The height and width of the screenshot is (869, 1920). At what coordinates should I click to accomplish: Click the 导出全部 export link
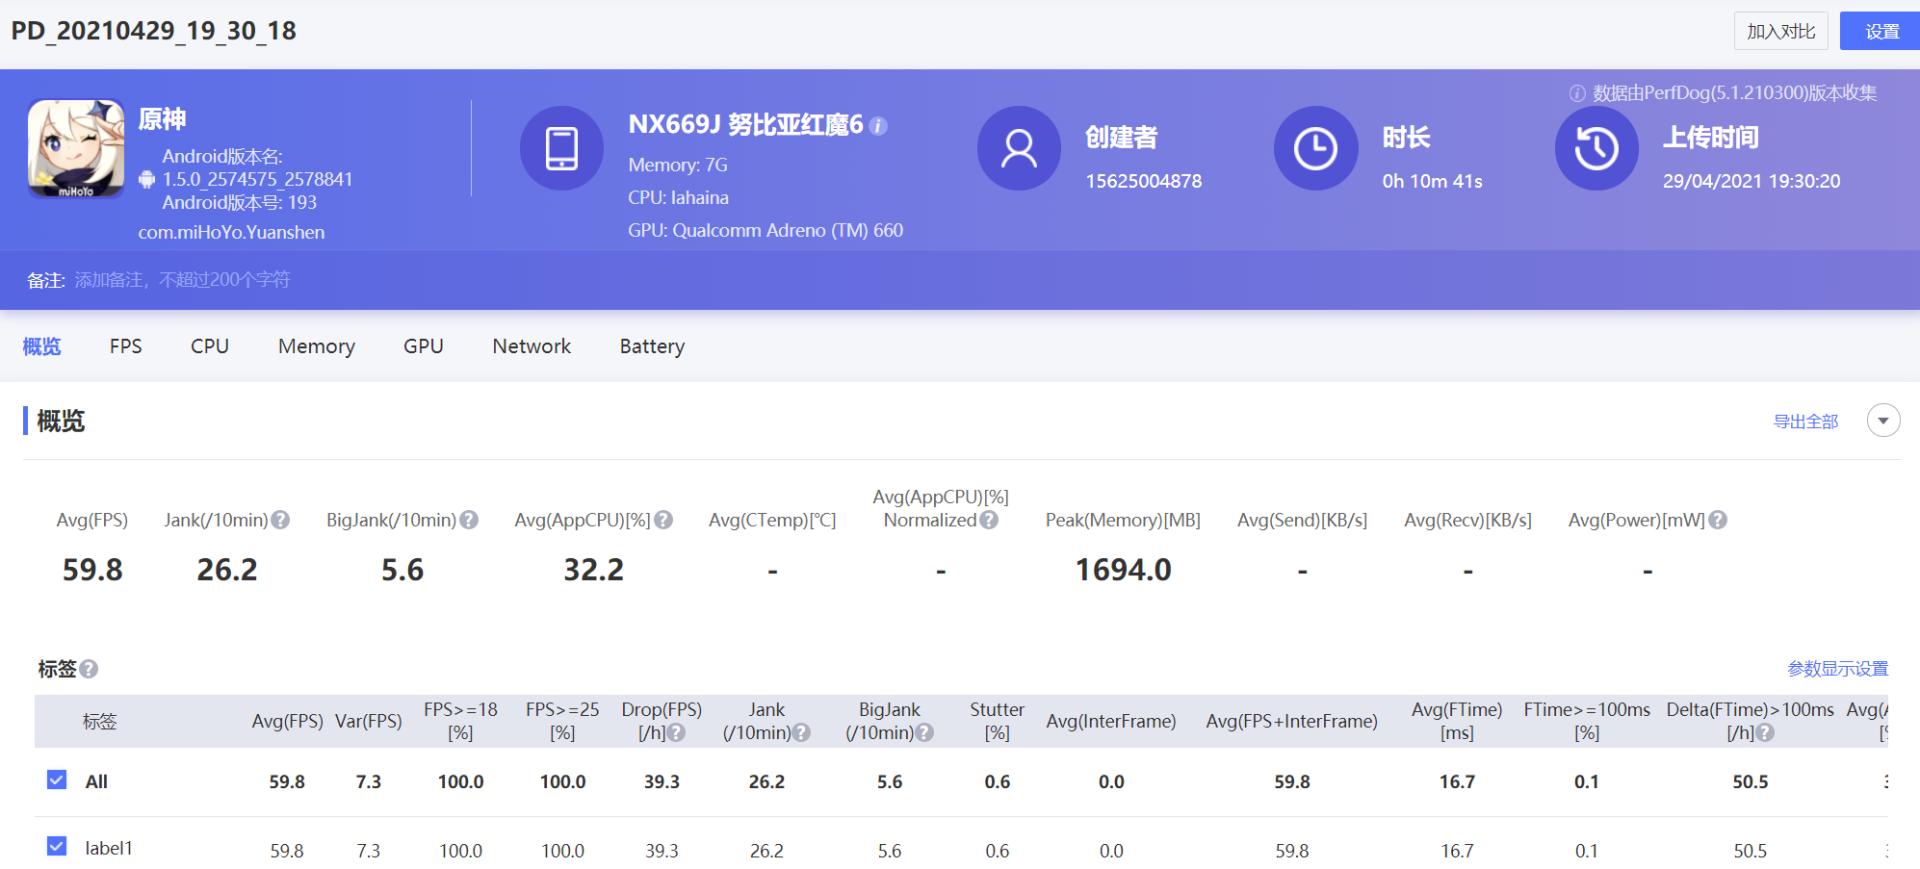tap(1805, 422)
